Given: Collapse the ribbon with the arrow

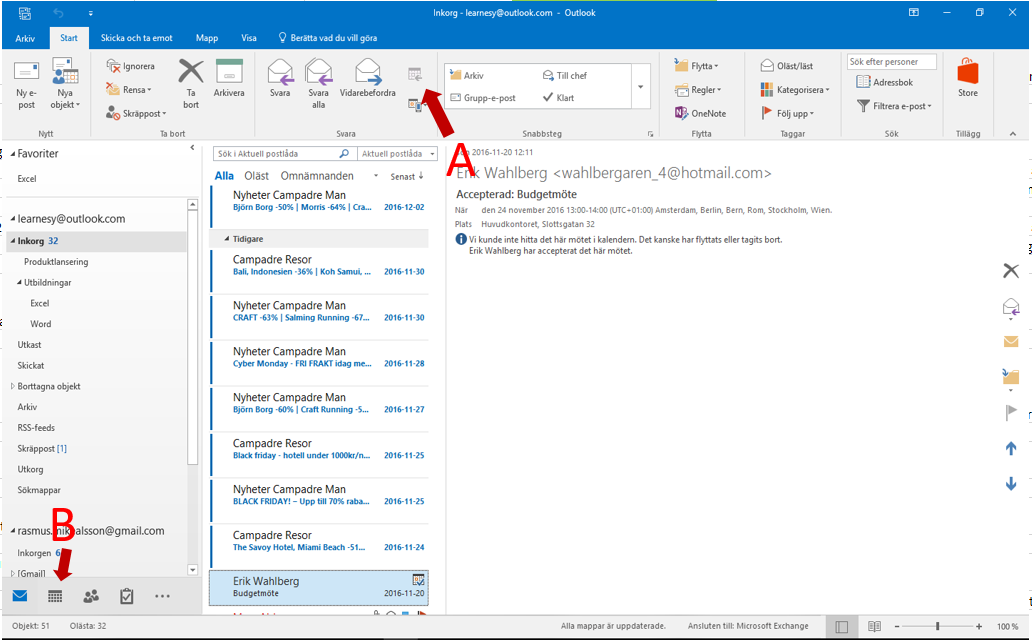Looking at the screenshot, I should coord(1013,134).
